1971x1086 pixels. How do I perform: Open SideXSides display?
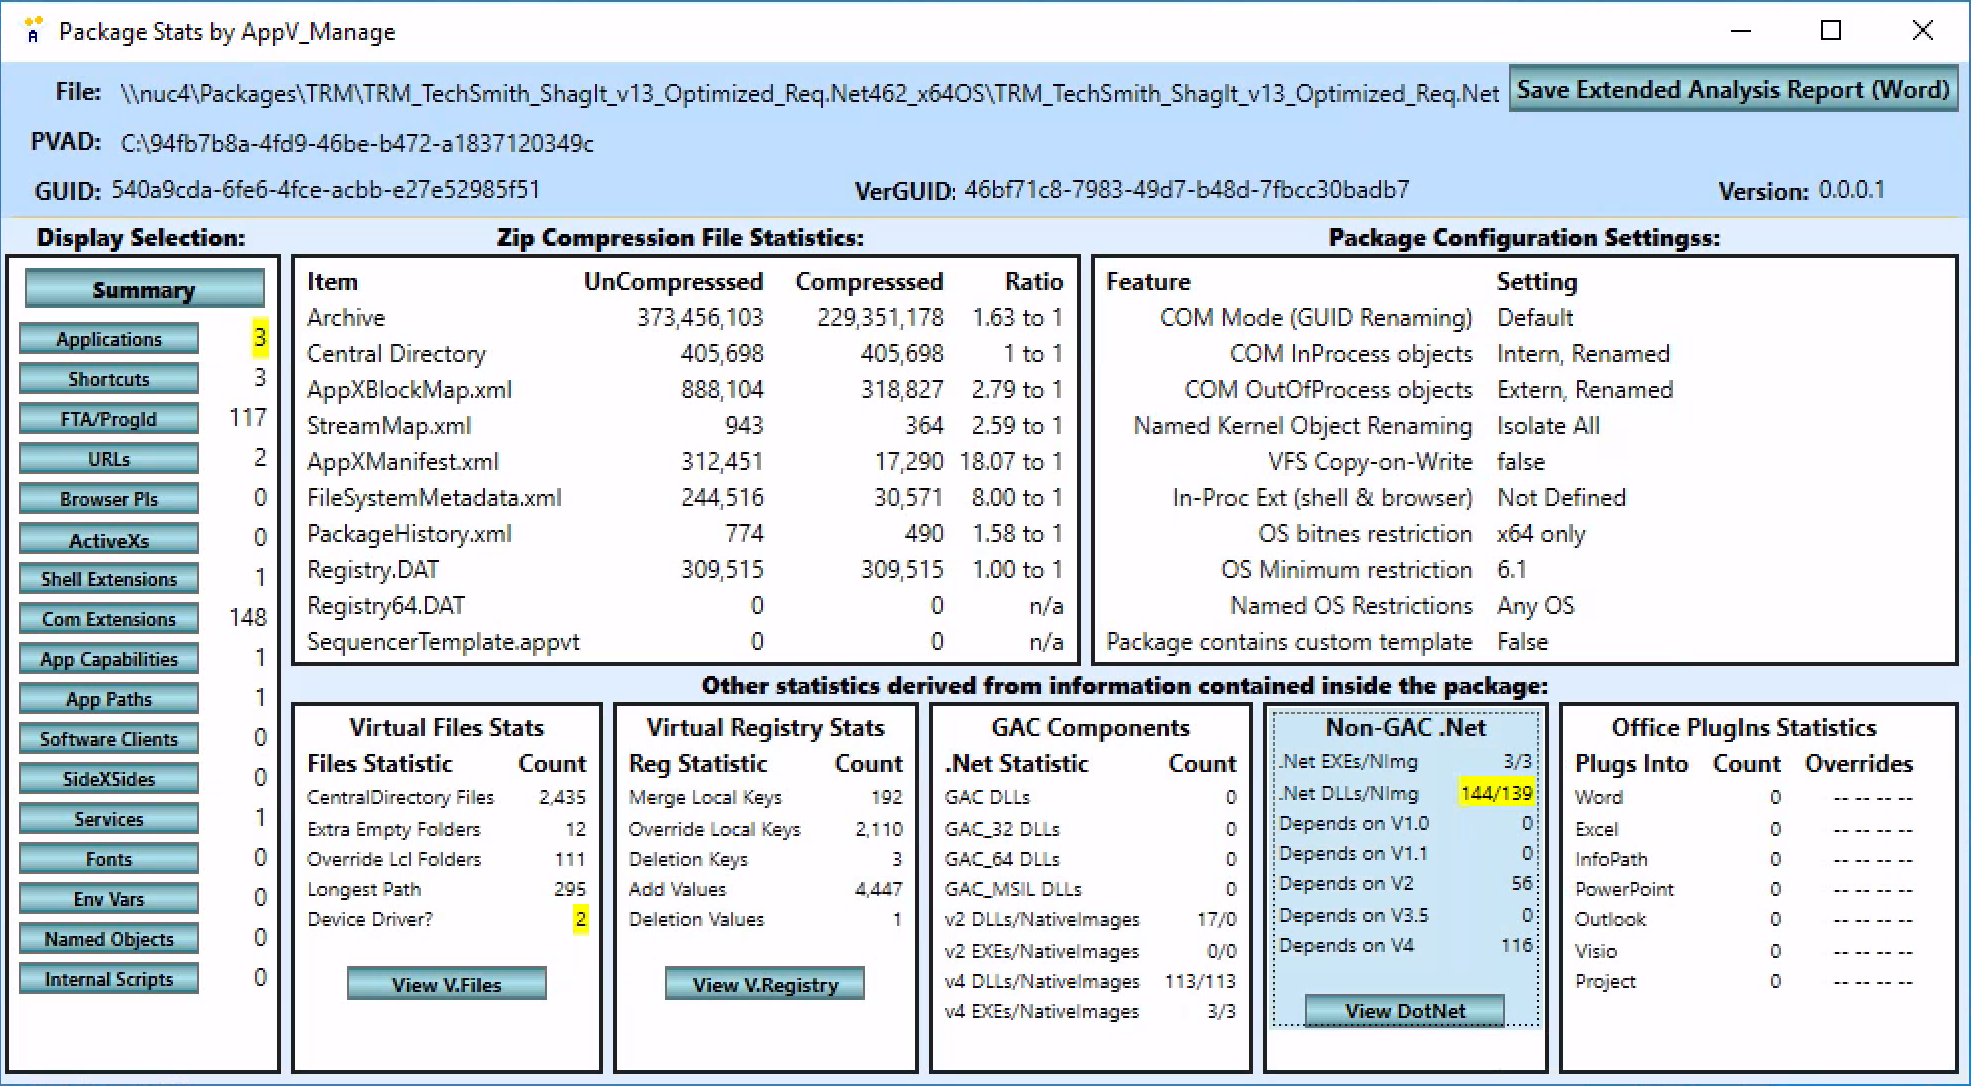coord(109,779)
